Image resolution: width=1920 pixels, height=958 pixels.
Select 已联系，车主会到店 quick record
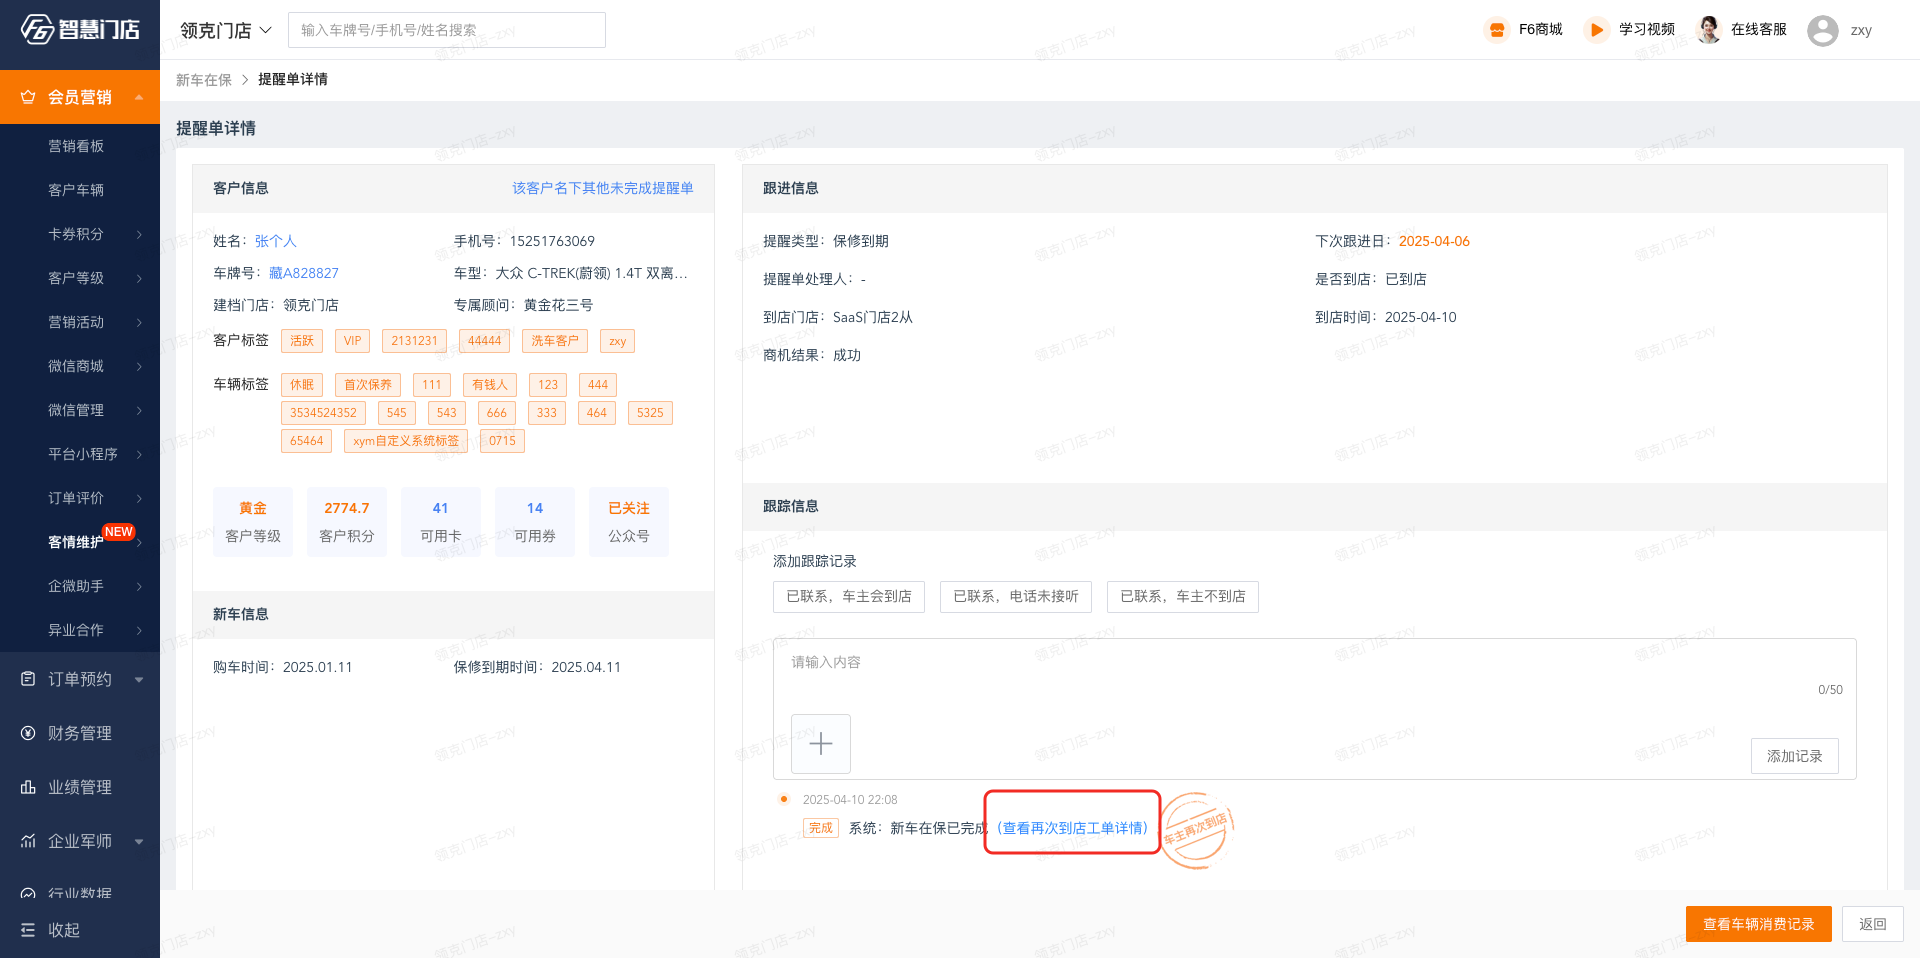[x=849, y=596]
